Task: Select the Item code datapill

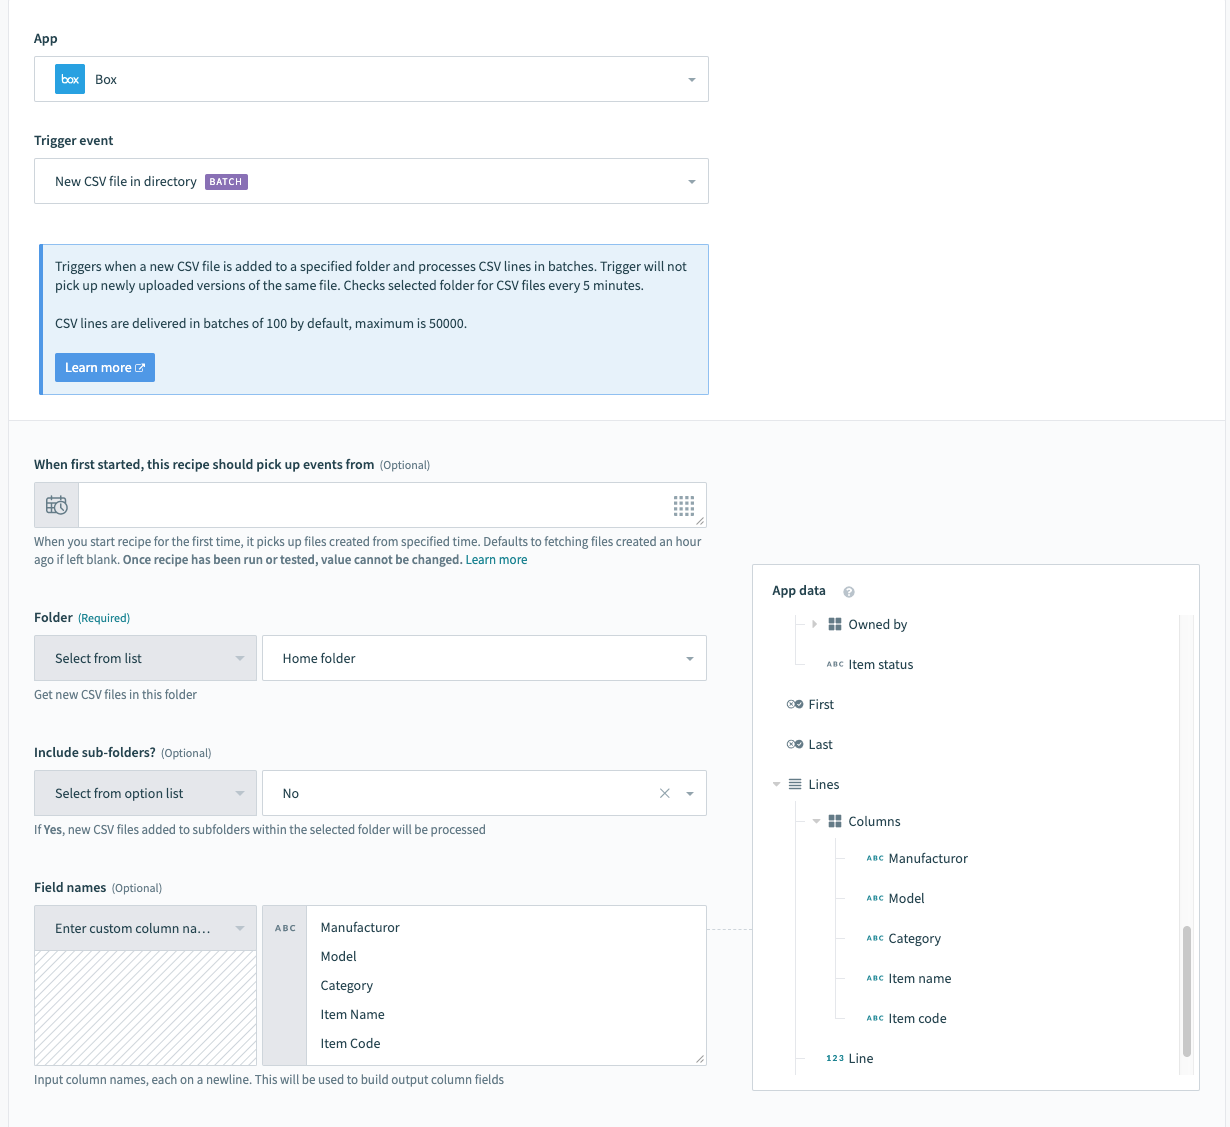Action: 916,1018
